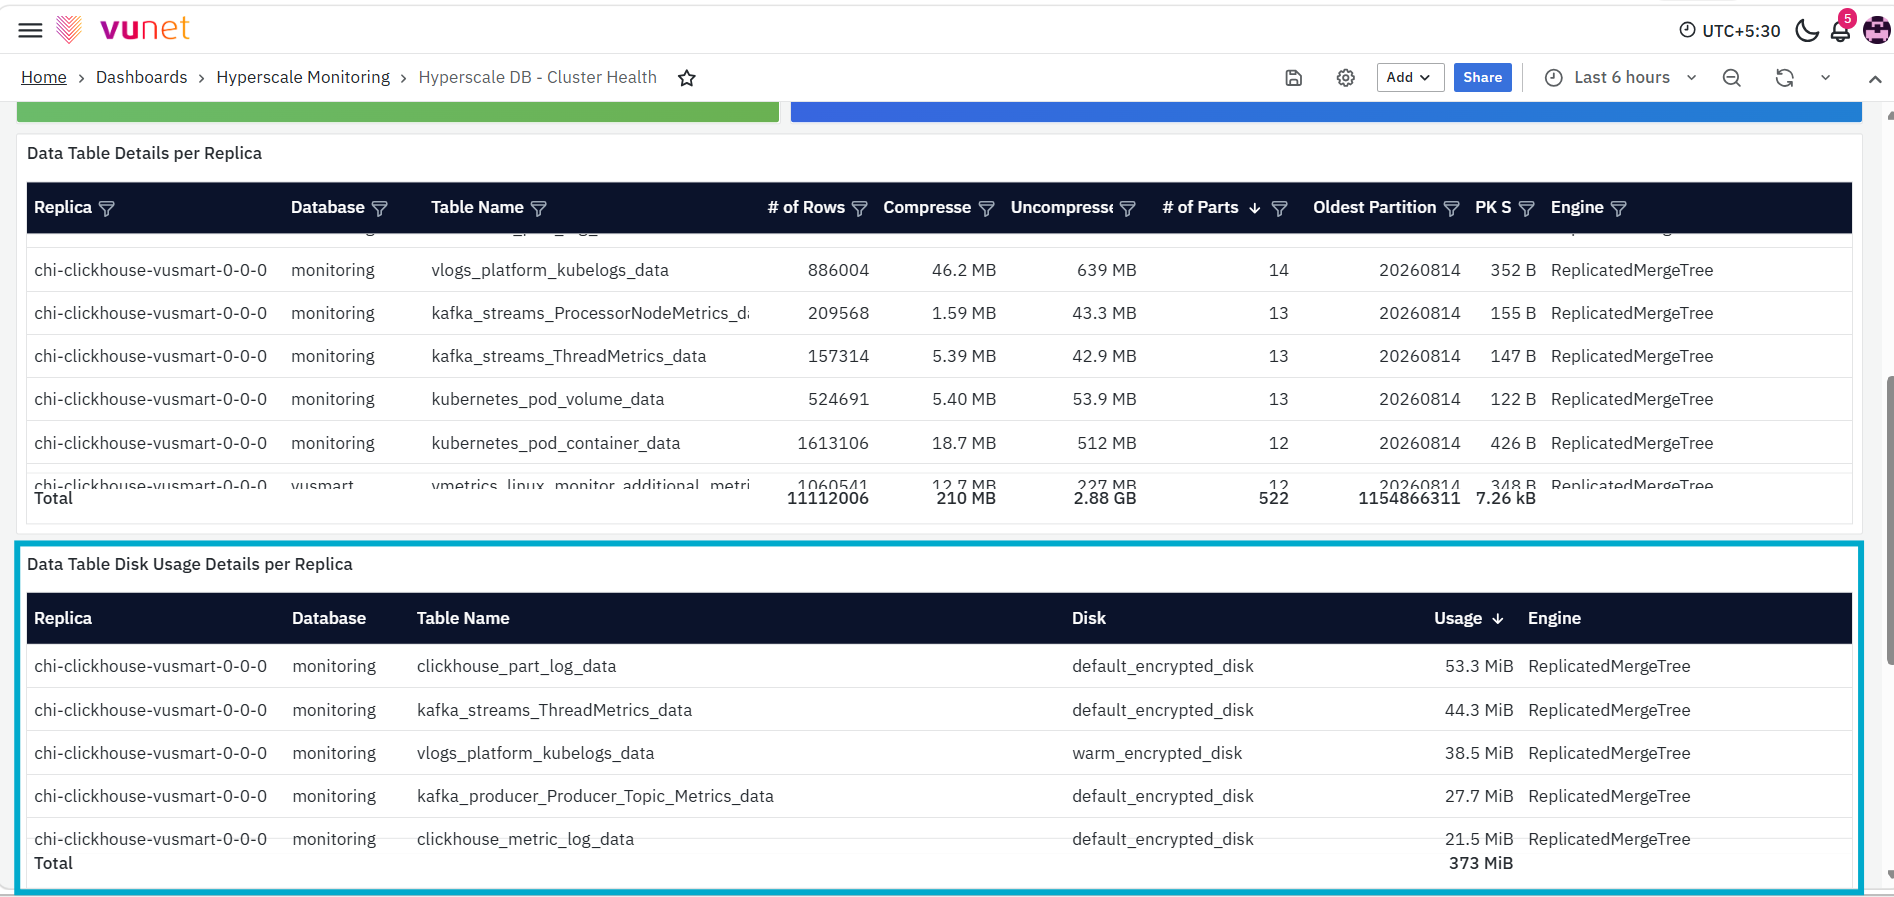The image size is (1894, 897).
Task: Open the user avatar profile
Action: tap(1877, 30)
